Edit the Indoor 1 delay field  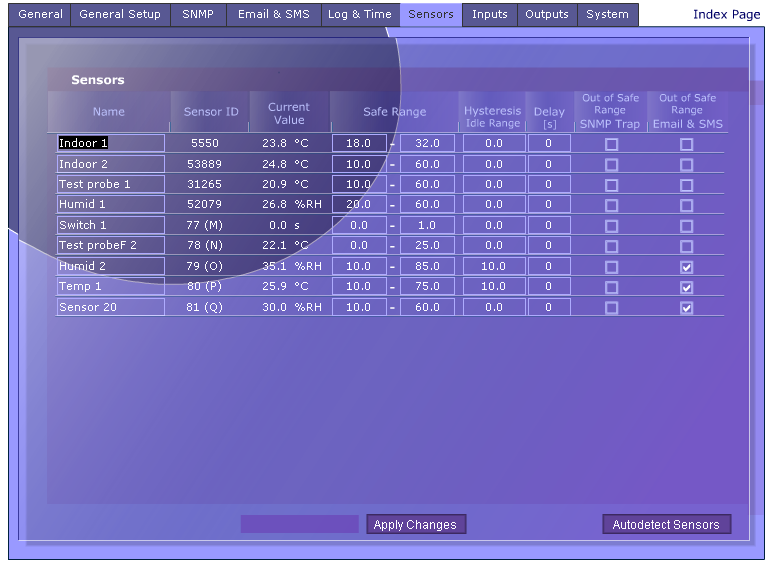pos(549,143)
